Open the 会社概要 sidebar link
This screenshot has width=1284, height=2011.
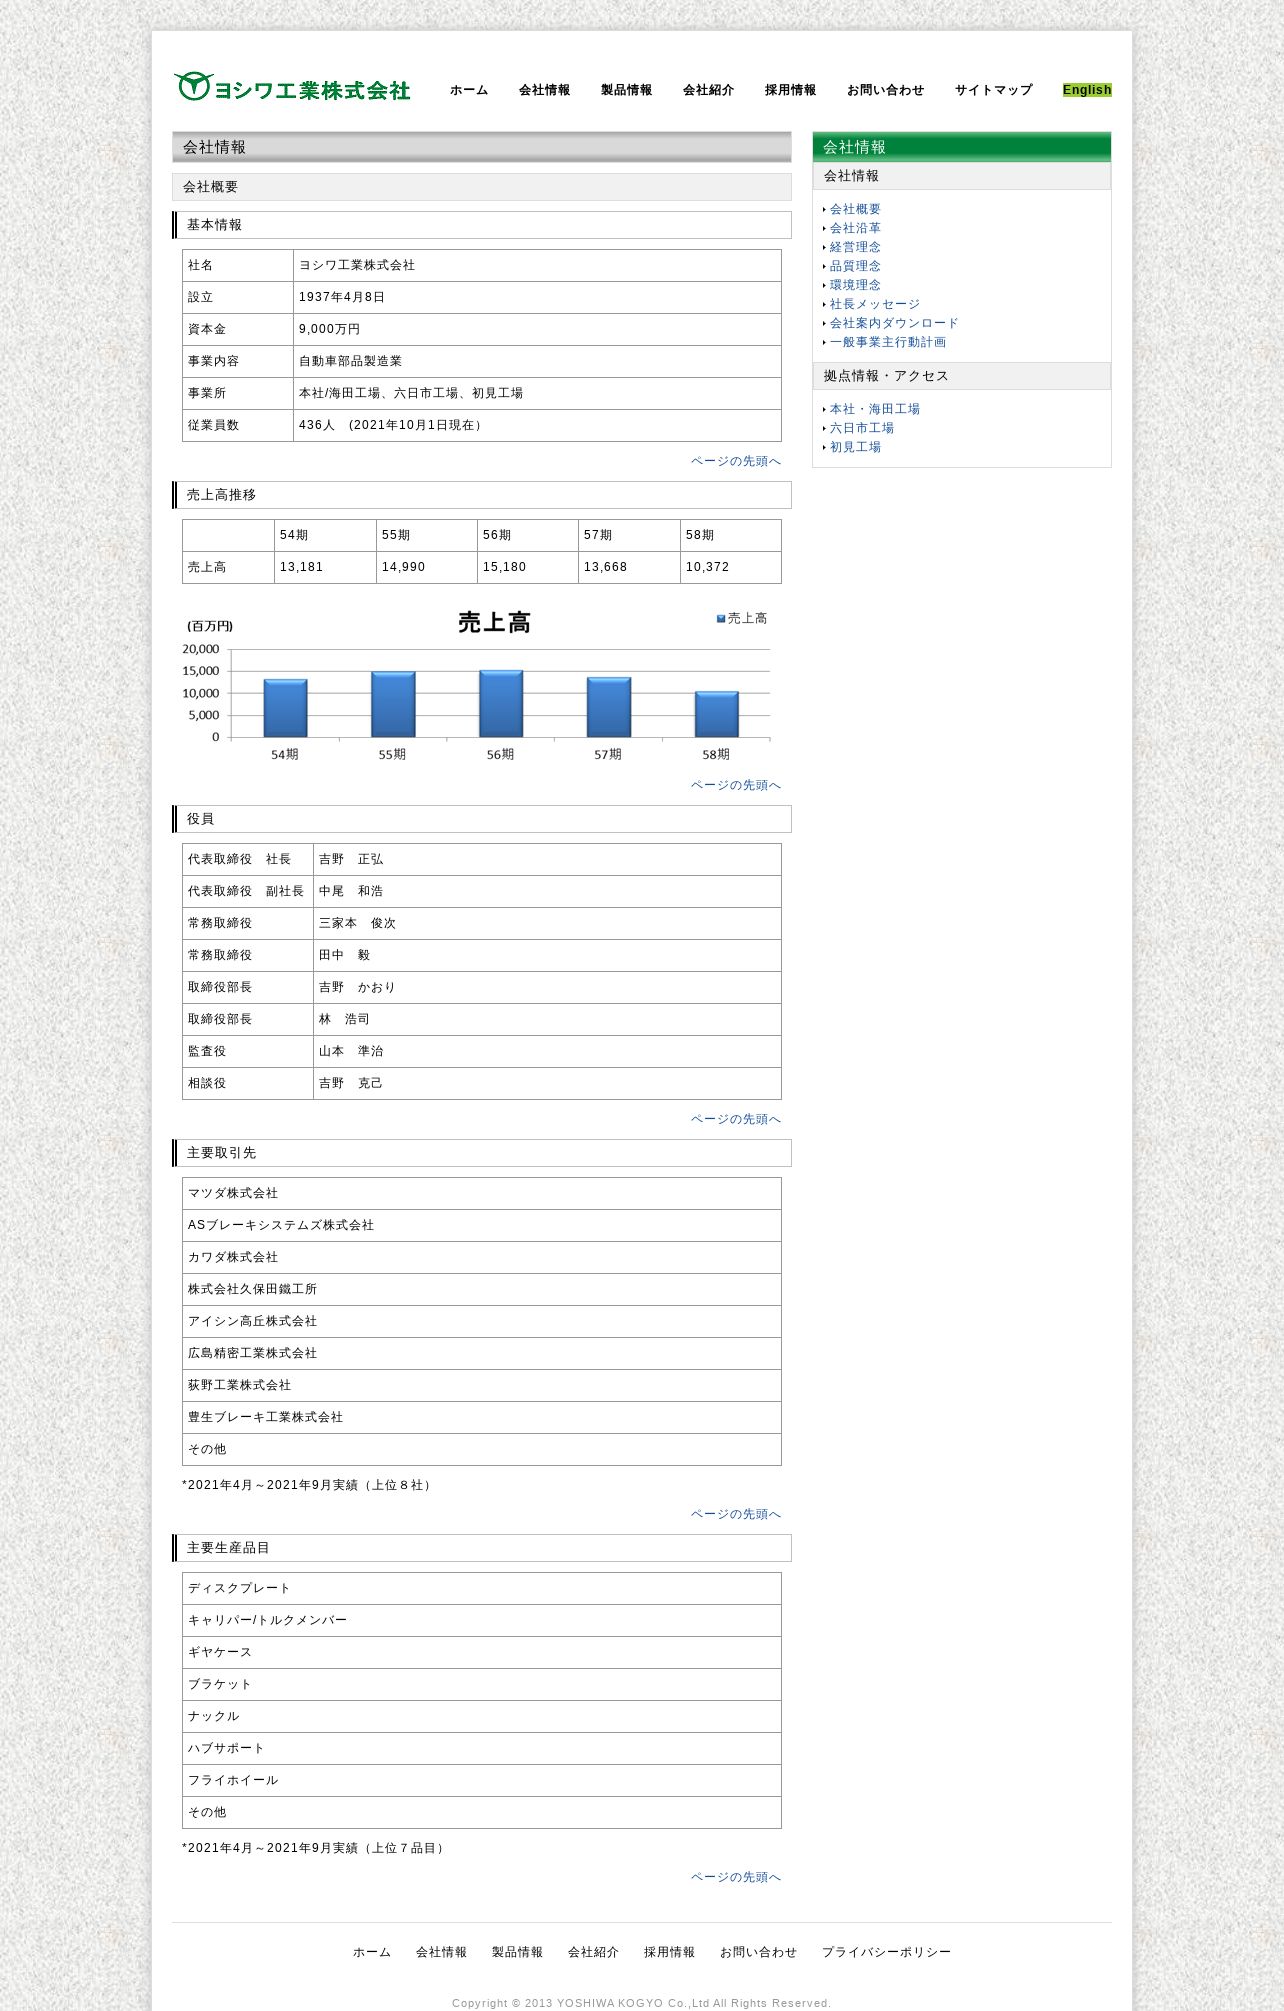(855, 209)
